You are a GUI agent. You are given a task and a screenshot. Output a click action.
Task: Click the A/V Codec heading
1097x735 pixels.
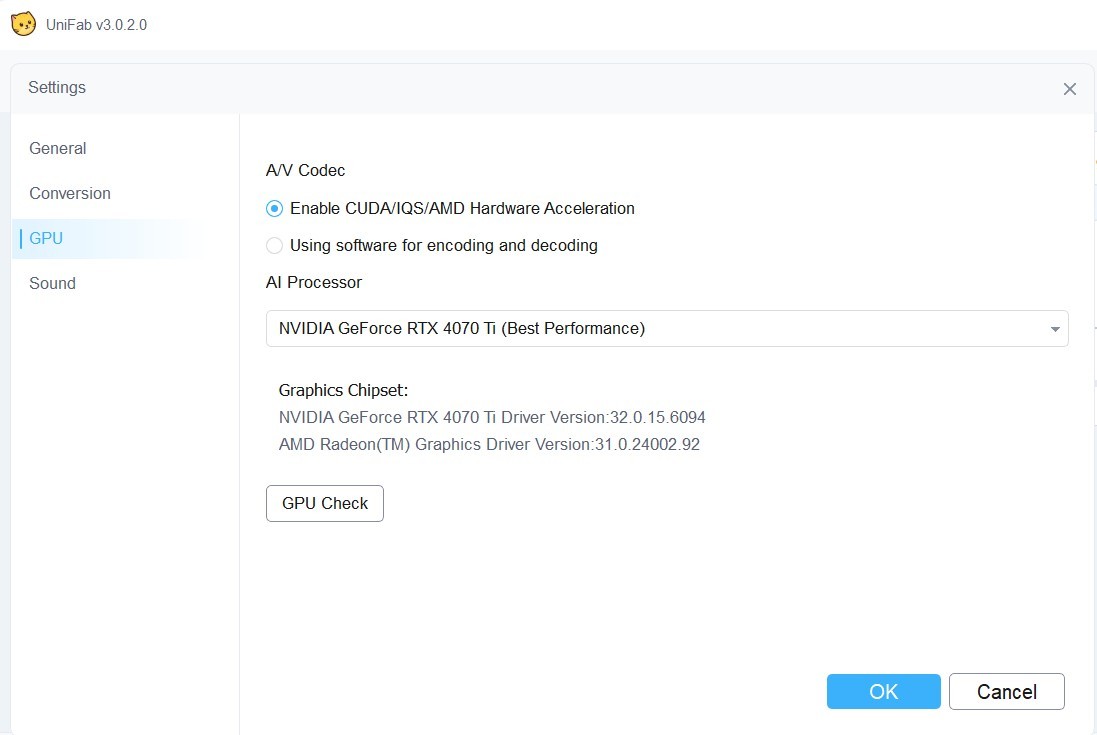click(305, 171)
